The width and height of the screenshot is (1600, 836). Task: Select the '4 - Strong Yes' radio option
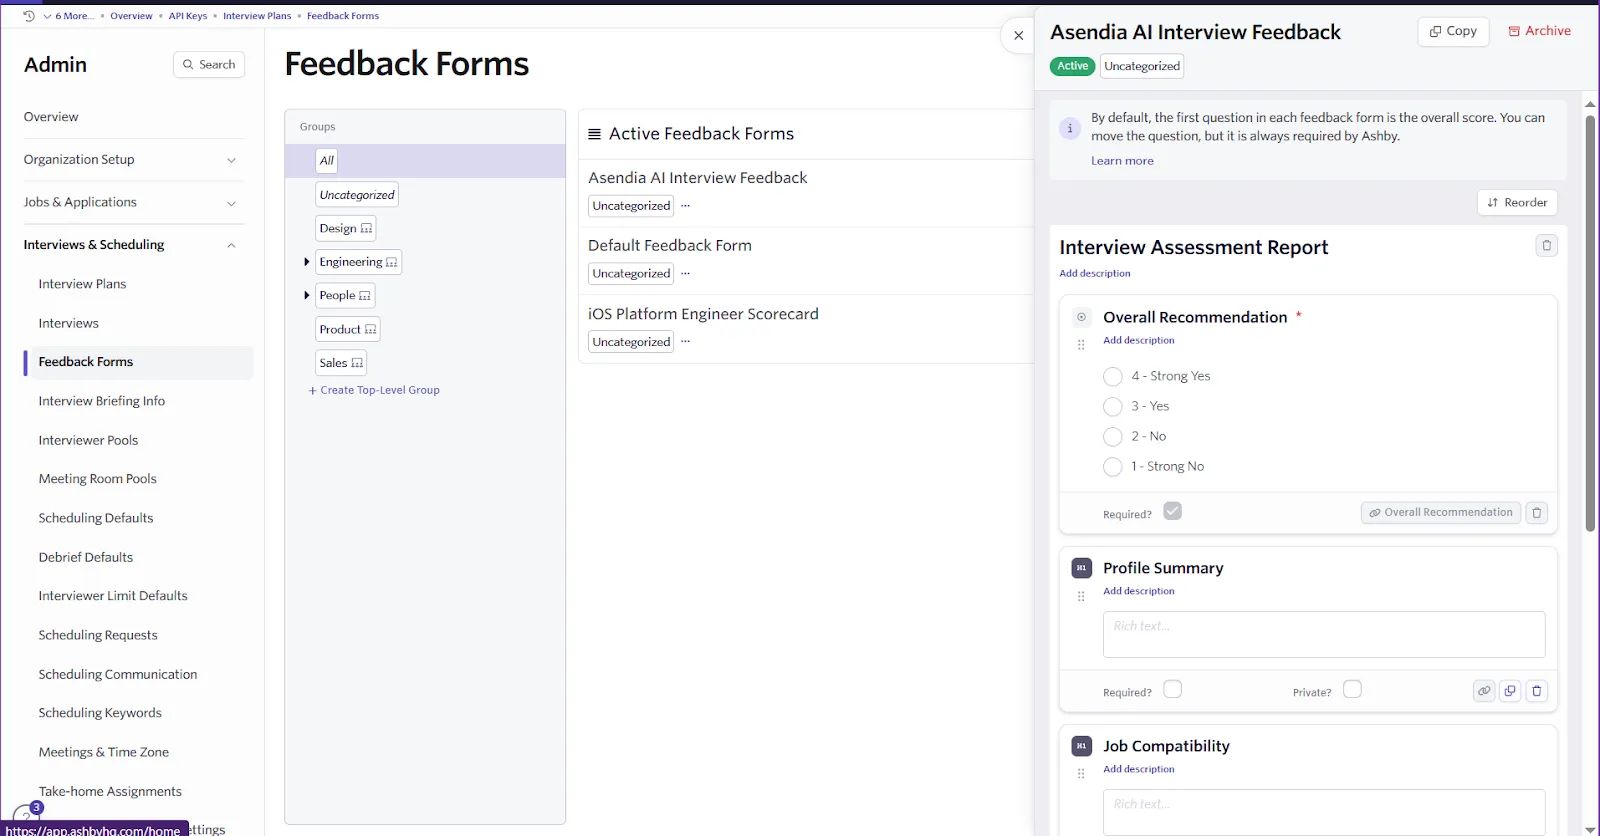click(x=1112, y=377)
